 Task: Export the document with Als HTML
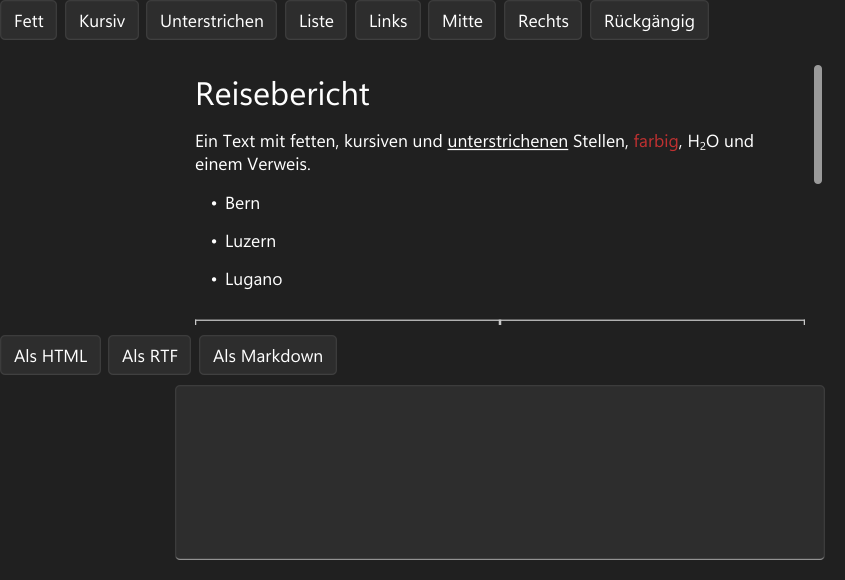tap(51, 356)
